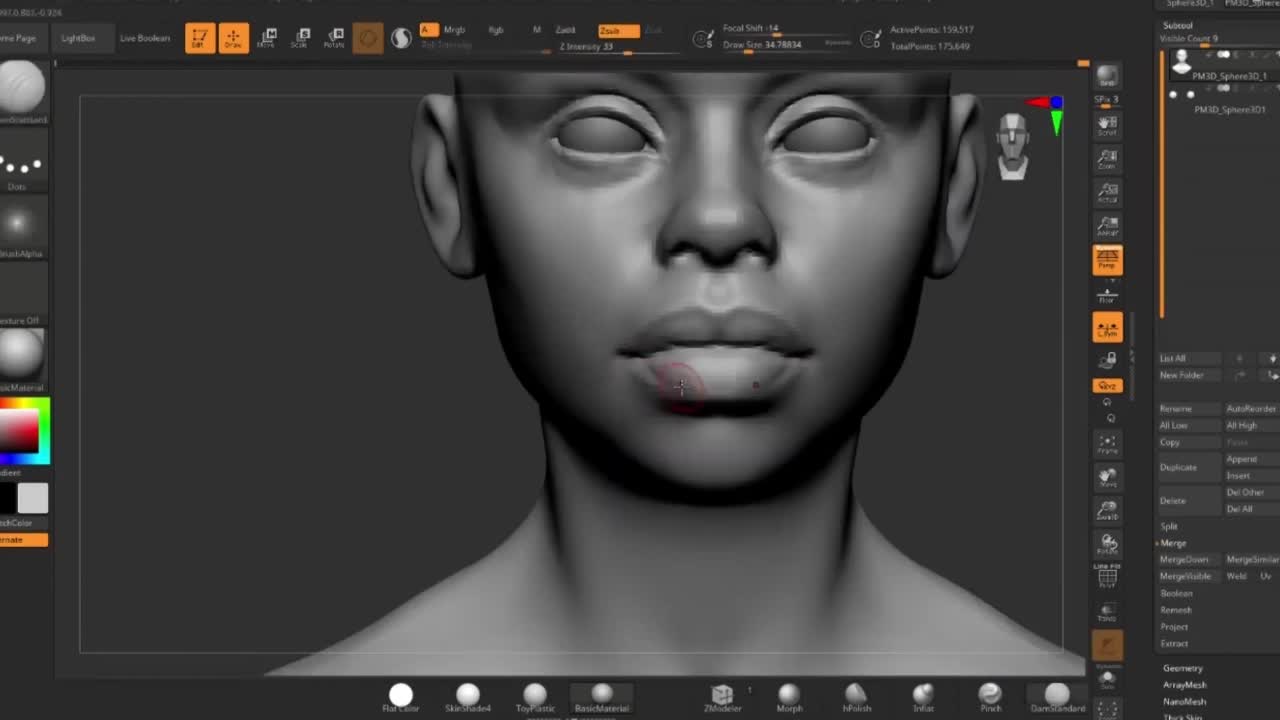Activate the Edit mode button

(x=200, y=38)
